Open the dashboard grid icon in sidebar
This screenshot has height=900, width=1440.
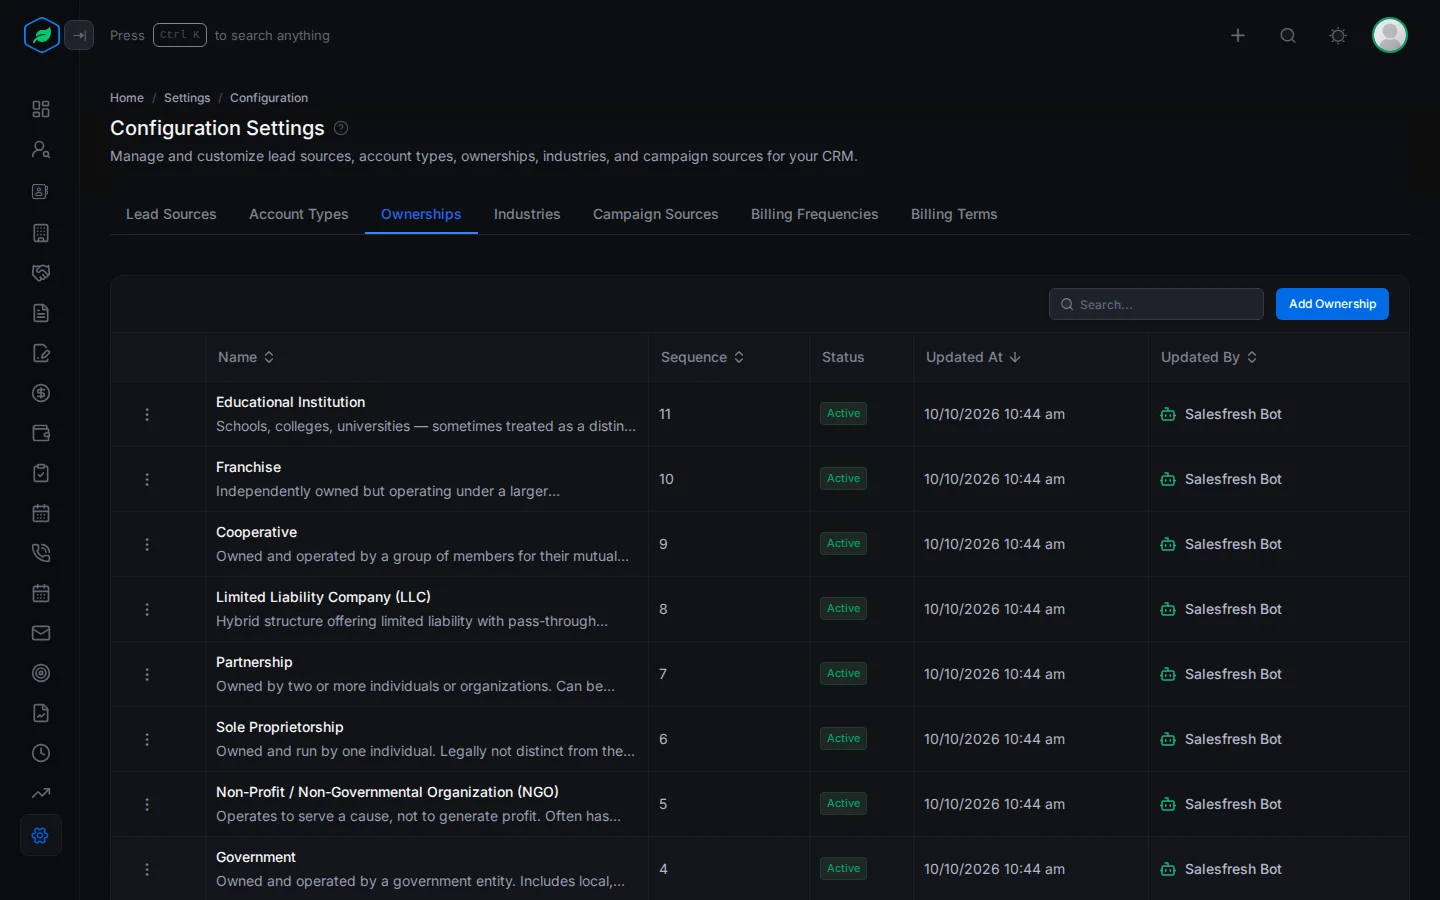[41, 109]
